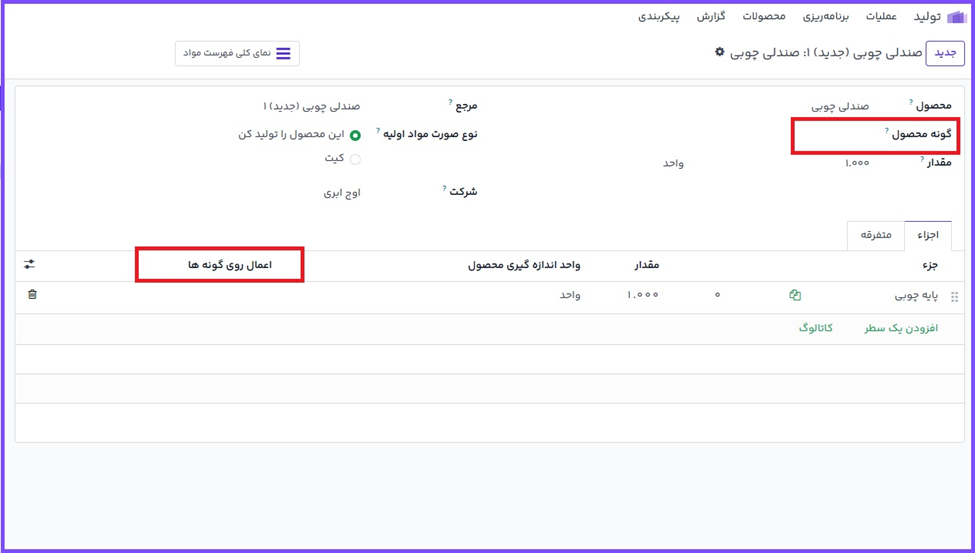This screenshot has width=975, height=553.
Task: Select the این محصول را تولید کن radio option
Action: (x=355, y=135)
